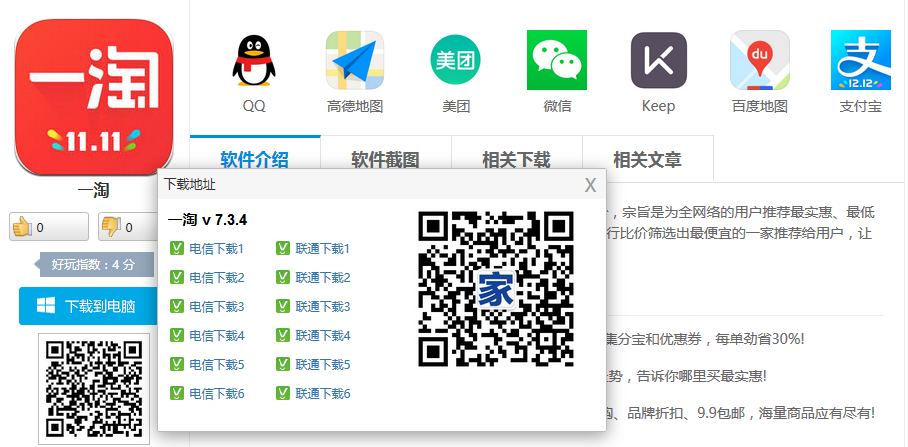
Task: Click the 联通下载5 link
Action: click(x=323, y=365)
